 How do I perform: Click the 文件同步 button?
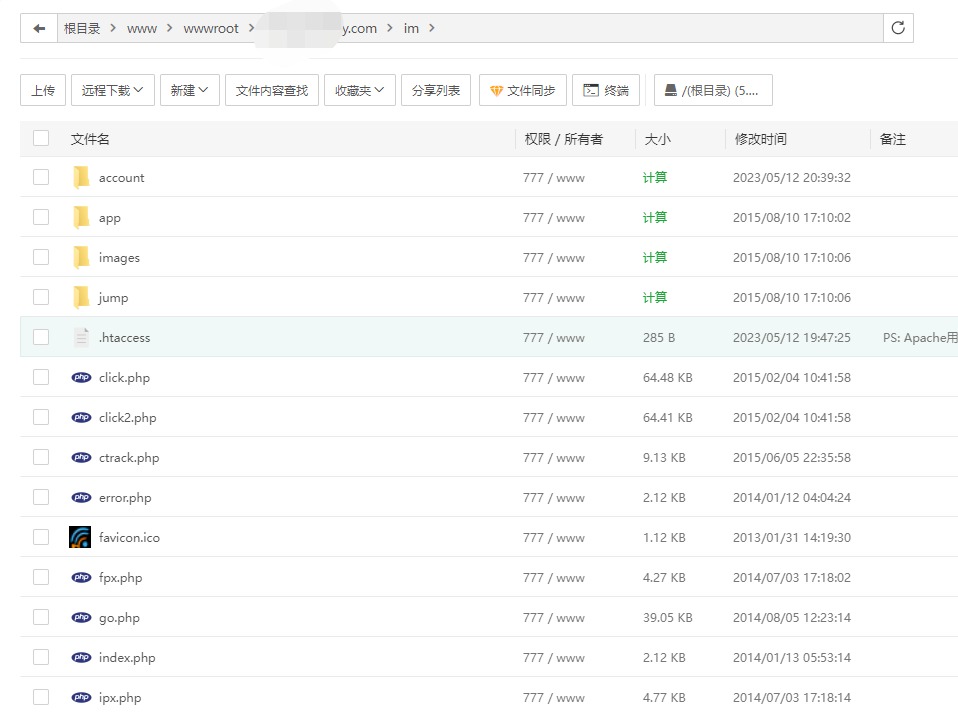point(523,90)
